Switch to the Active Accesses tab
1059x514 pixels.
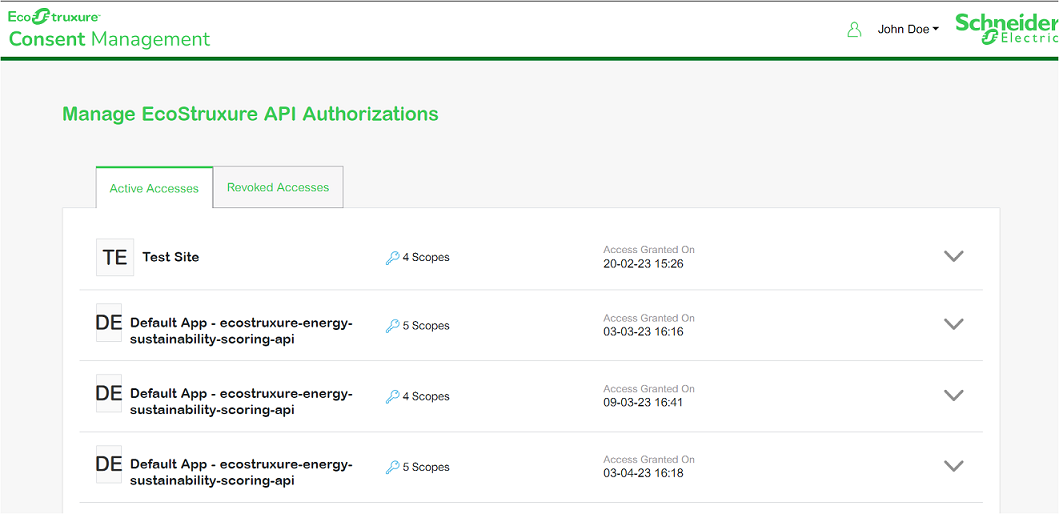155,188
